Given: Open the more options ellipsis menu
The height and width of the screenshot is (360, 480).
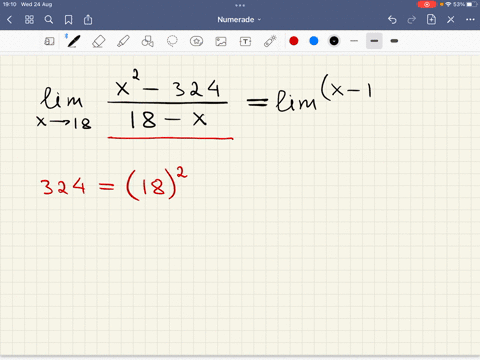Looking at the screenshot, I should (470, 20).
